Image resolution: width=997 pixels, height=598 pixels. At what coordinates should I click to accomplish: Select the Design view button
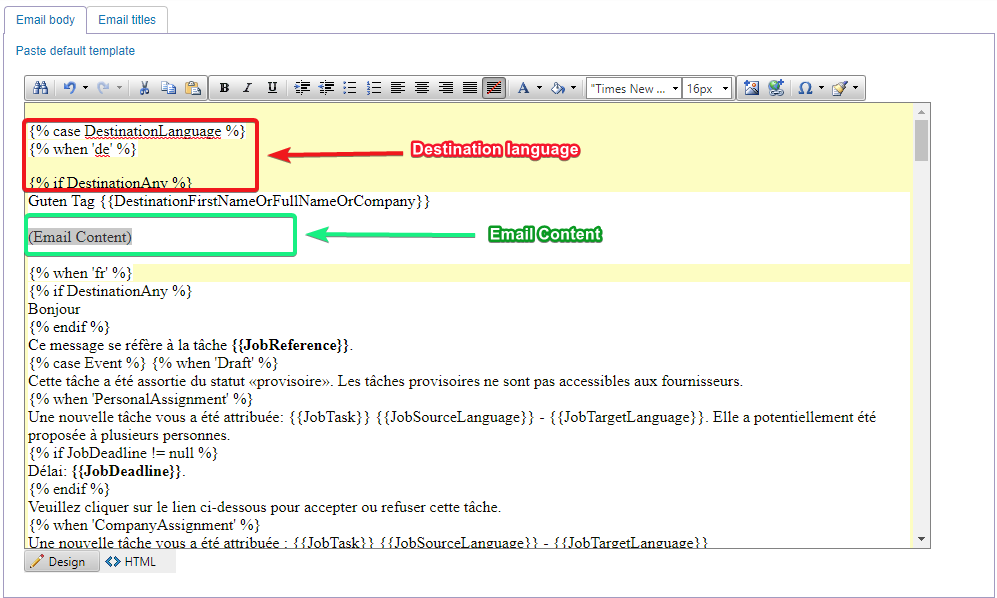[62, 562]
